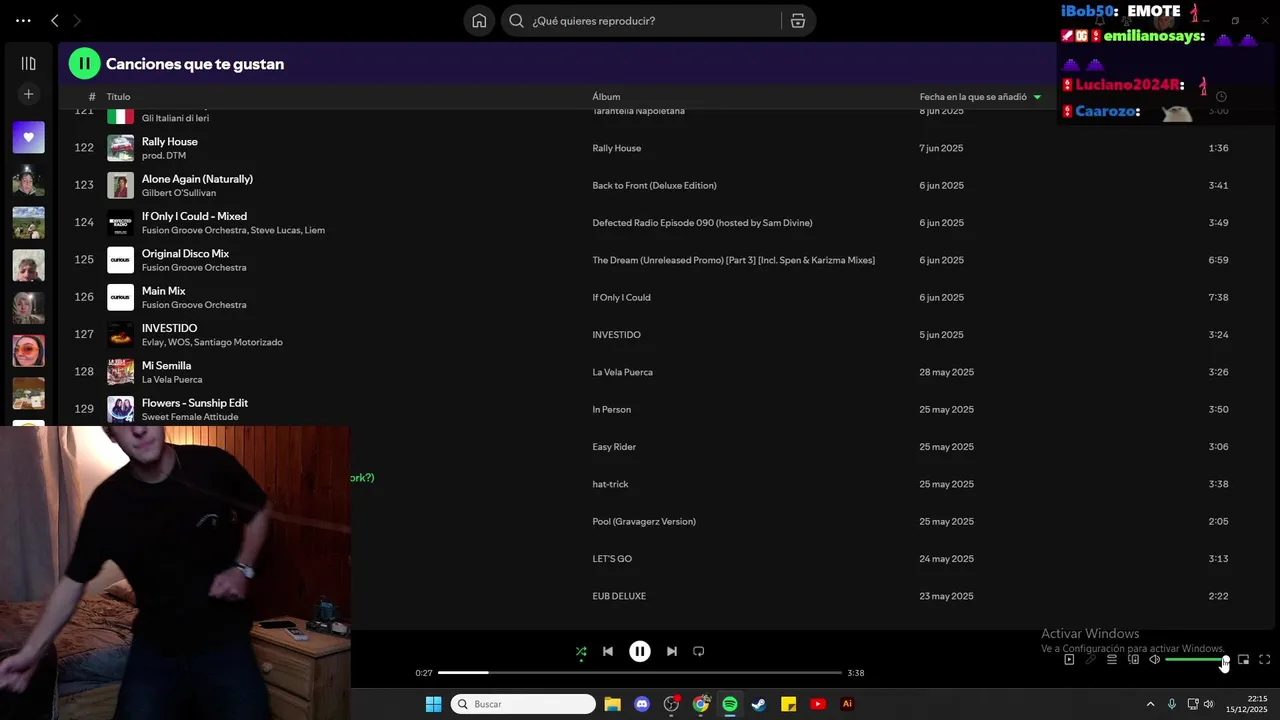Select the 'Rally House' song title
The height and width of the screenshot is (720, 1280).
pos(170,141)
